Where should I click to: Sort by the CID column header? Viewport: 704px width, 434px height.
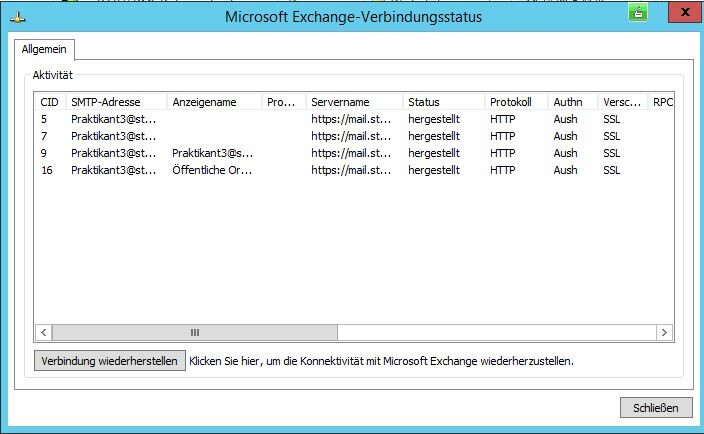pyautogui.click(x=50, y=102)
